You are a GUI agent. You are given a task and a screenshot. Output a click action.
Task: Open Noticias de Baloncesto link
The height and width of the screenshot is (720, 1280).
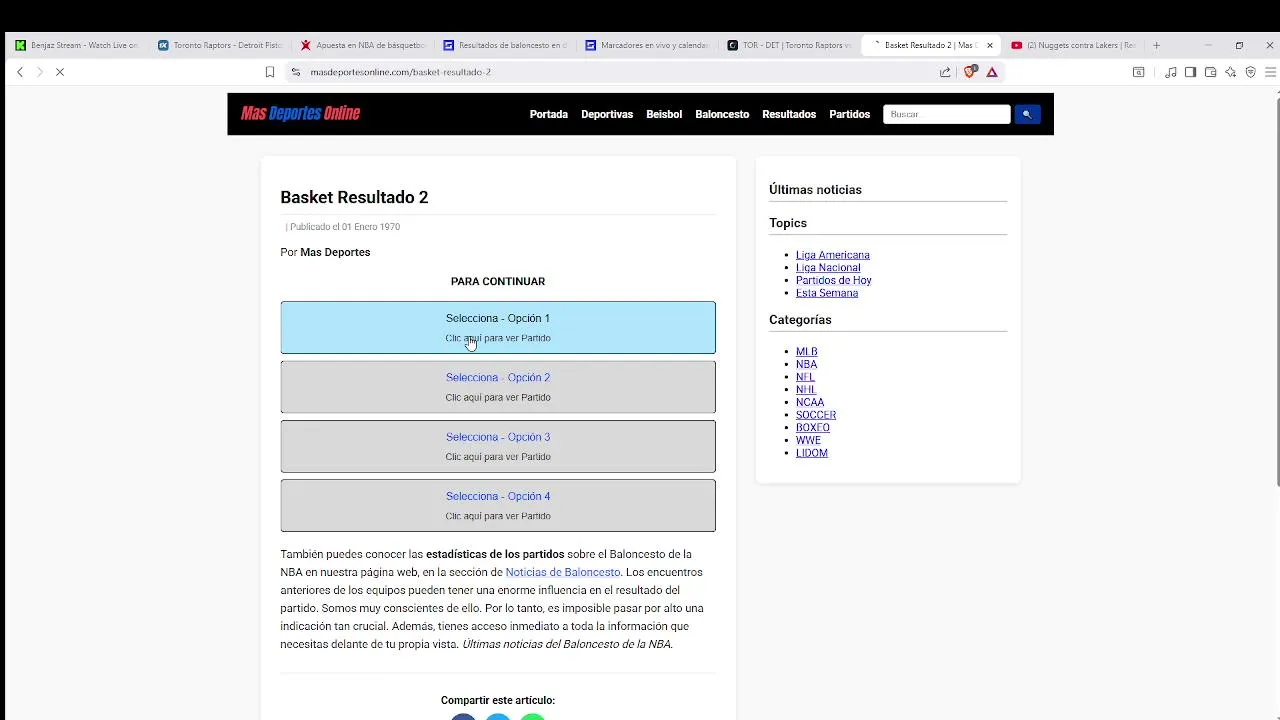(x=562, y=572)
